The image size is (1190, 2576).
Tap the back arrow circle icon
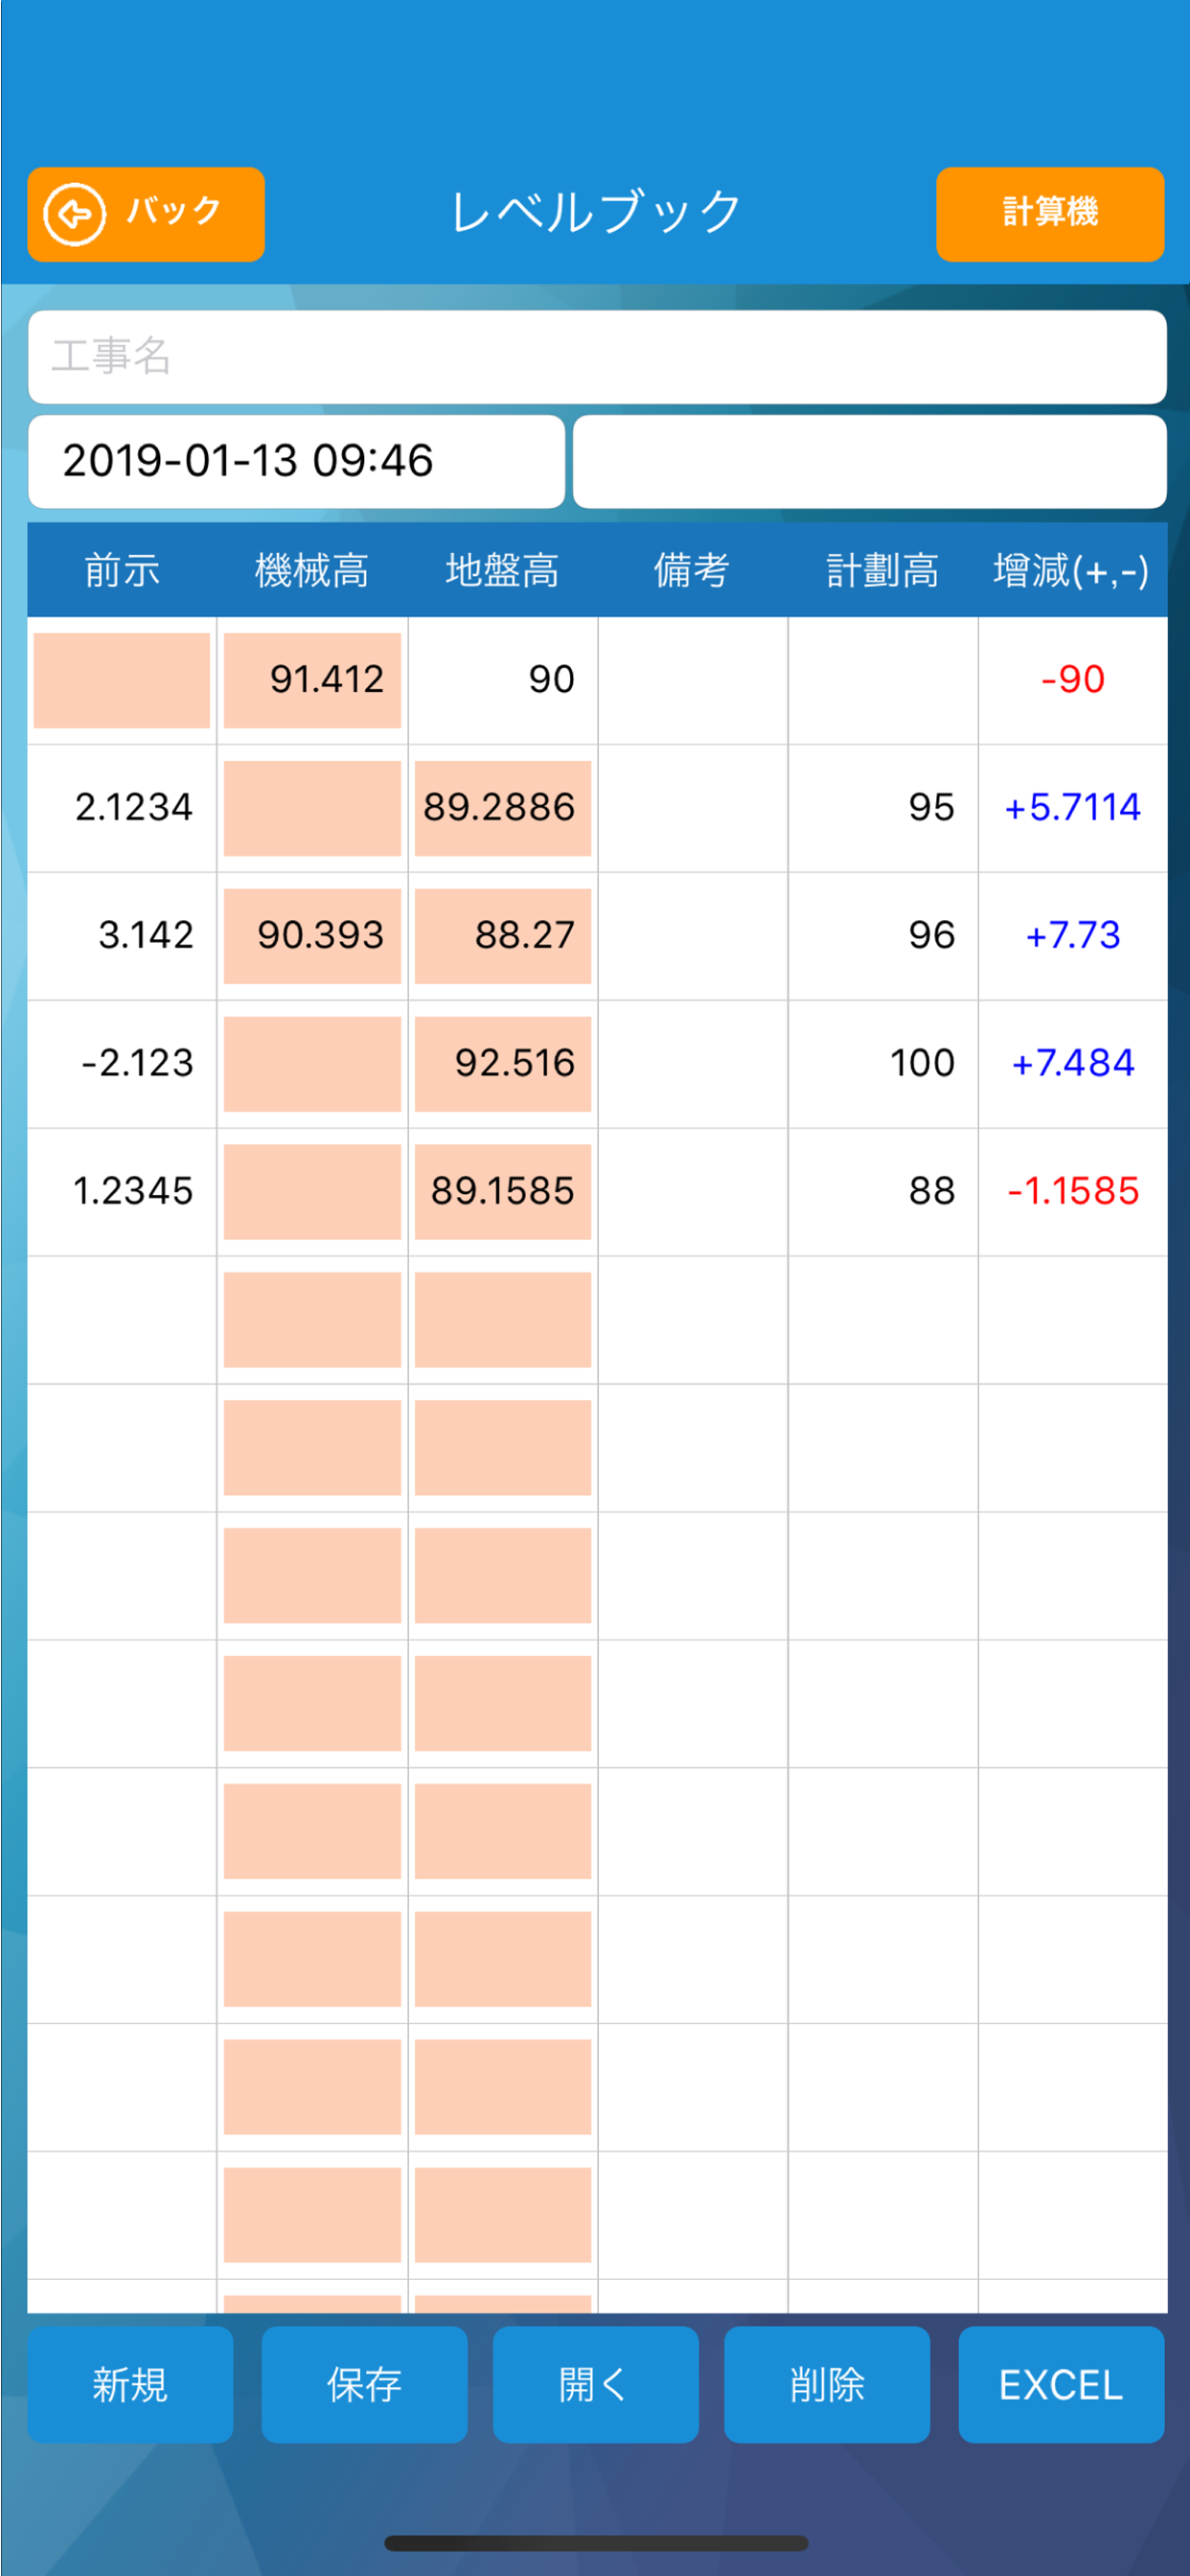[x=74, y=214]
